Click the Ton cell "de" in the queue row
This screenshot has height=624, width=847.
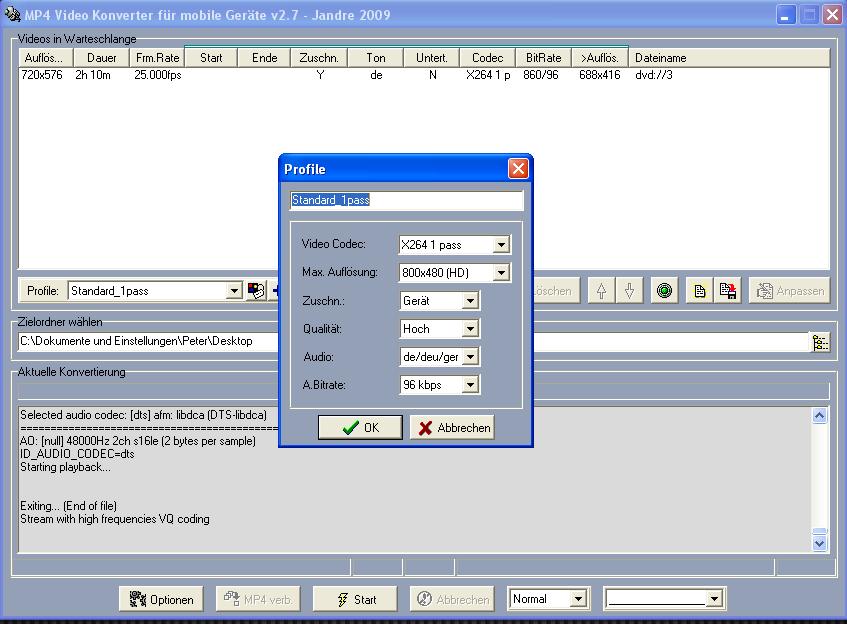click(376, 75)
